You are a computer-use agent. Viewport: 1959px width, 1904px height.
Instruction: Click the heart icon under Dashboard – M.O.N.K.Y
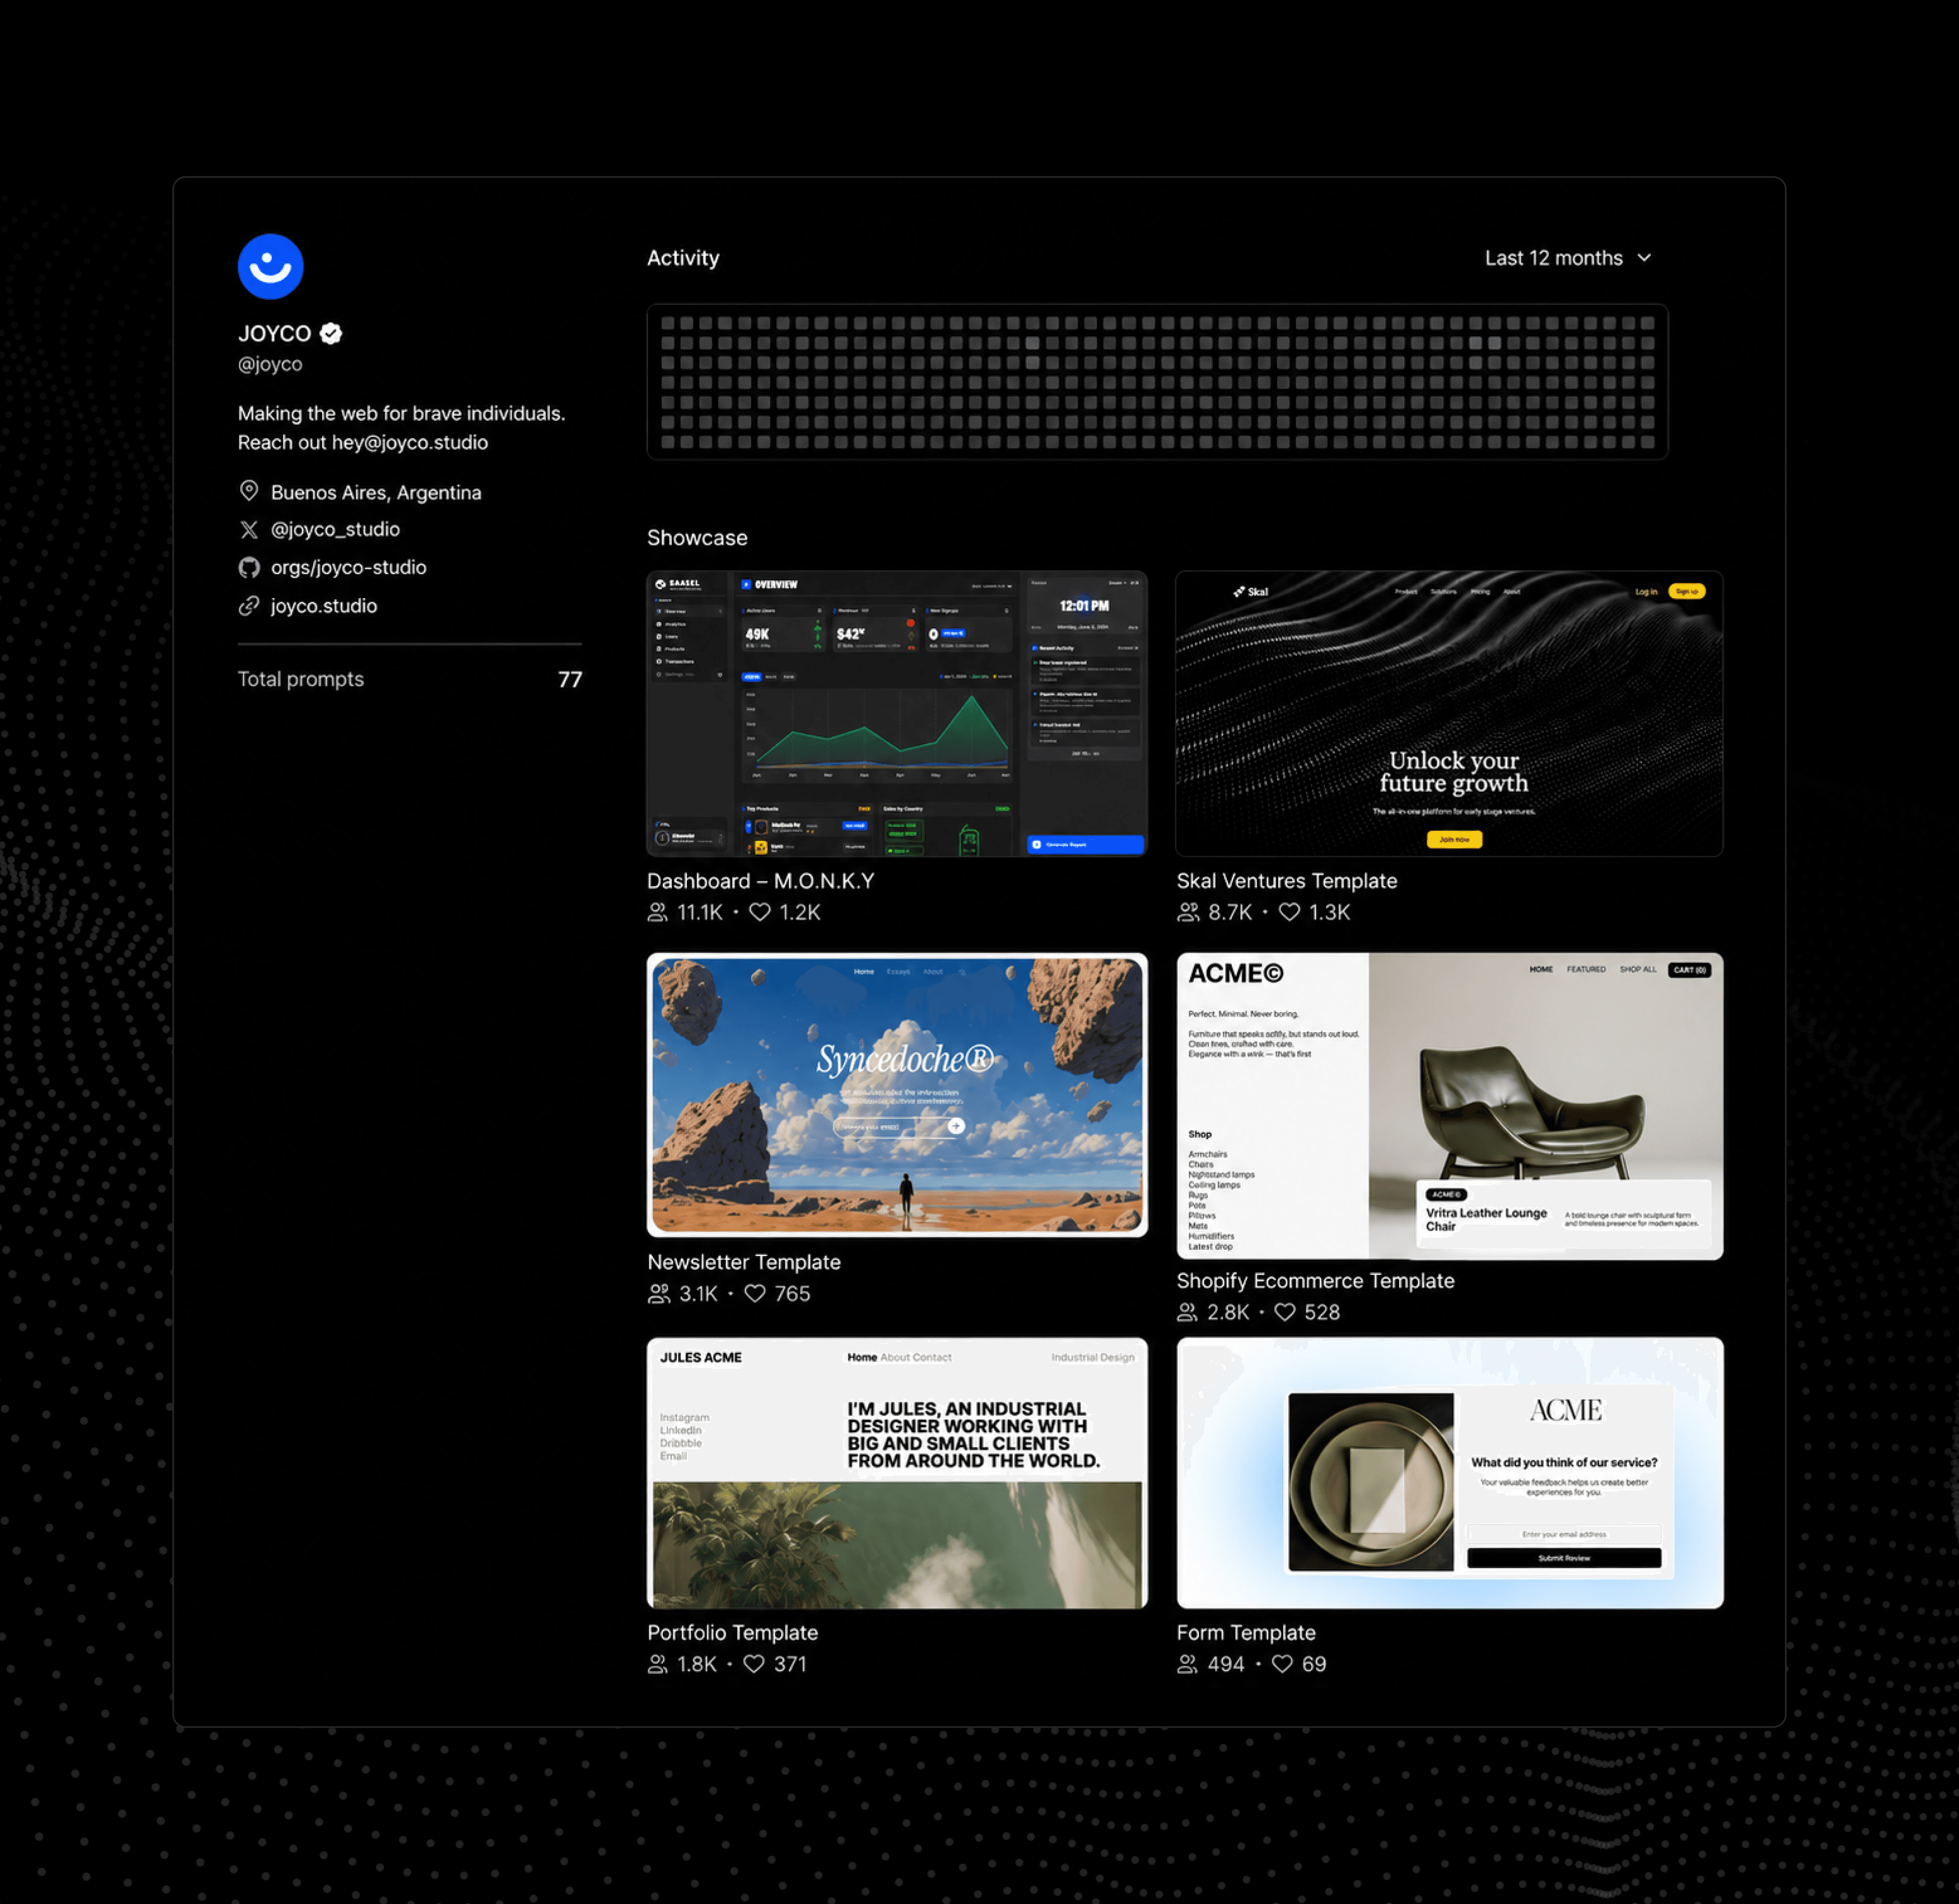coord(760,912)
